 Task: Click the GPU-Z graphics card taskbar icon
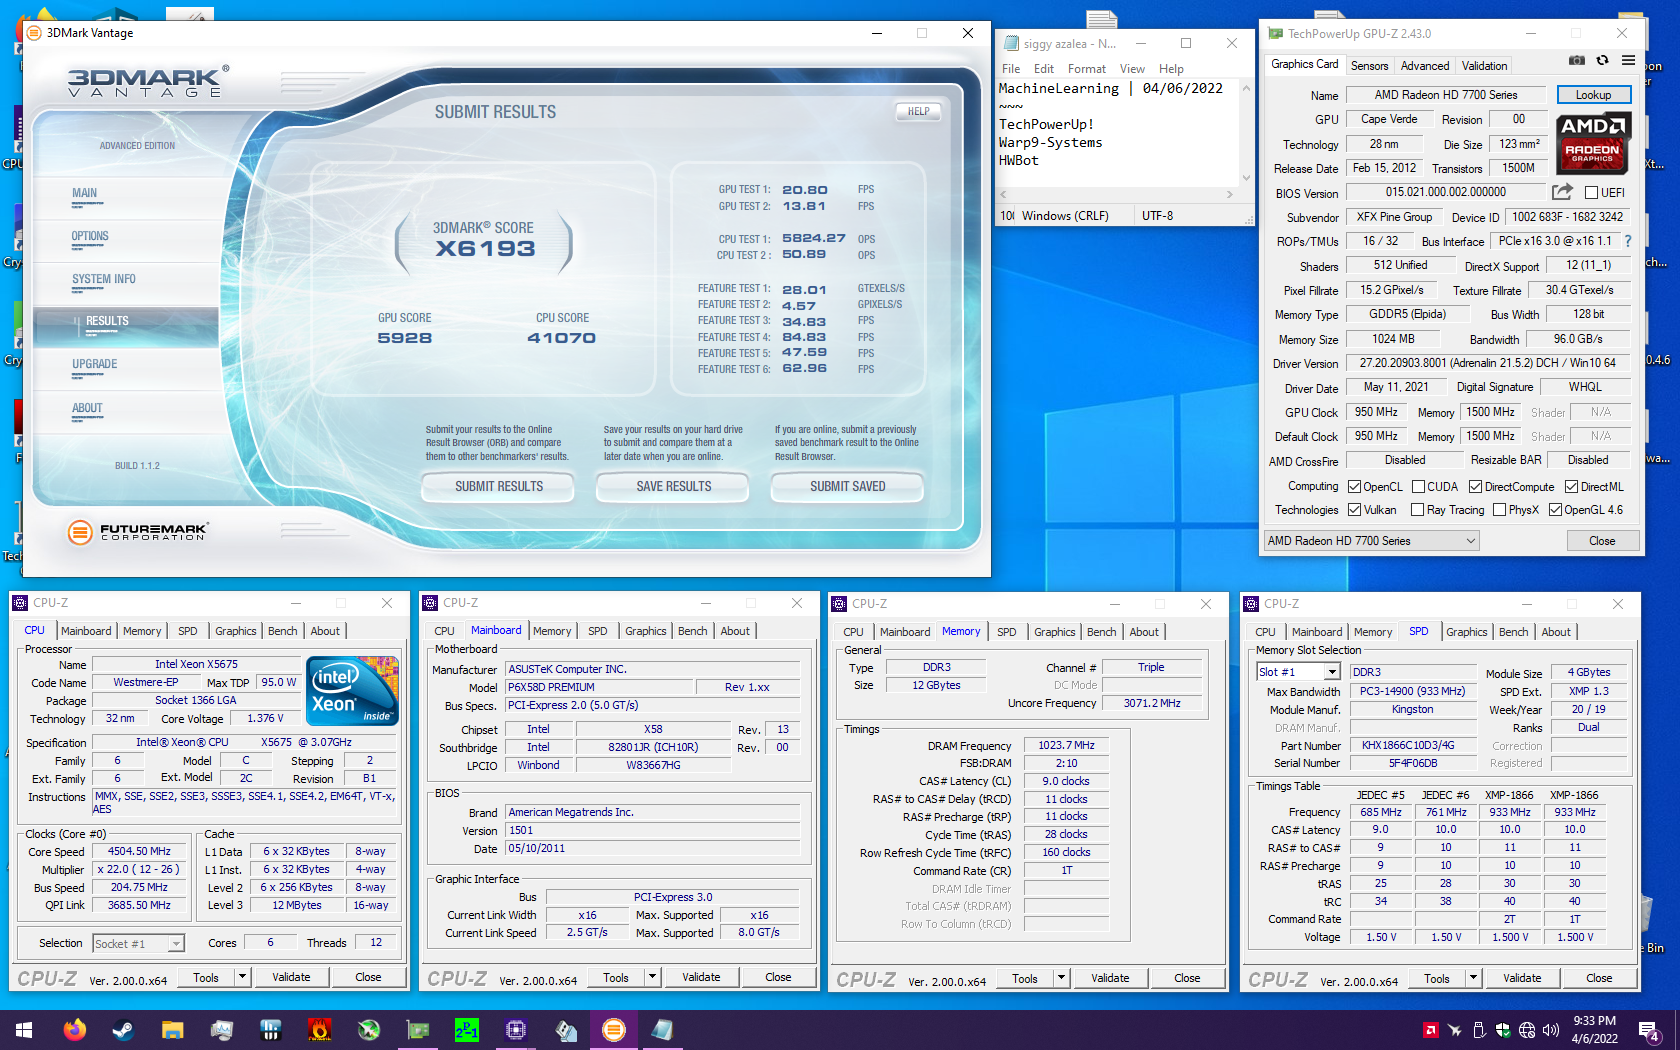[418, 1029]
